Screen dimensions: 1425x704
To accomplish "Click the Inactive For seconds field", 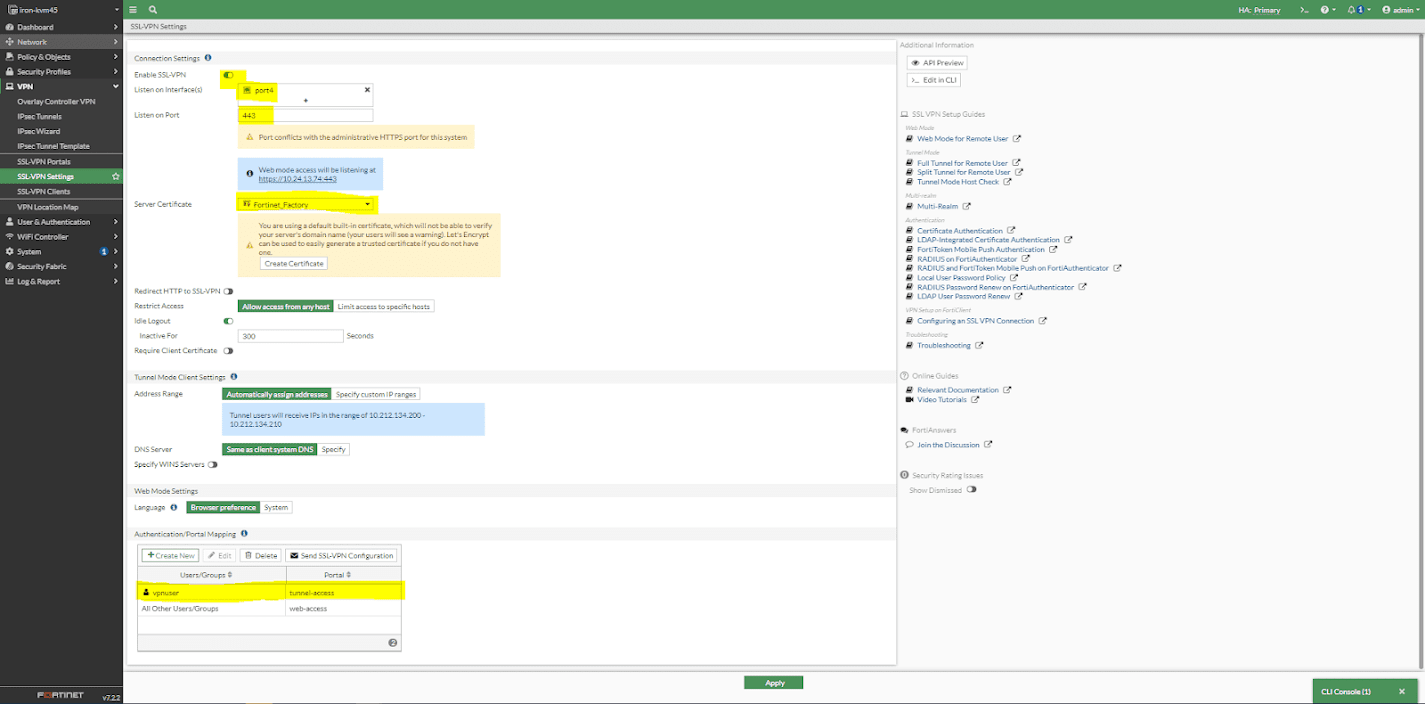I will (x=290, y=337).
